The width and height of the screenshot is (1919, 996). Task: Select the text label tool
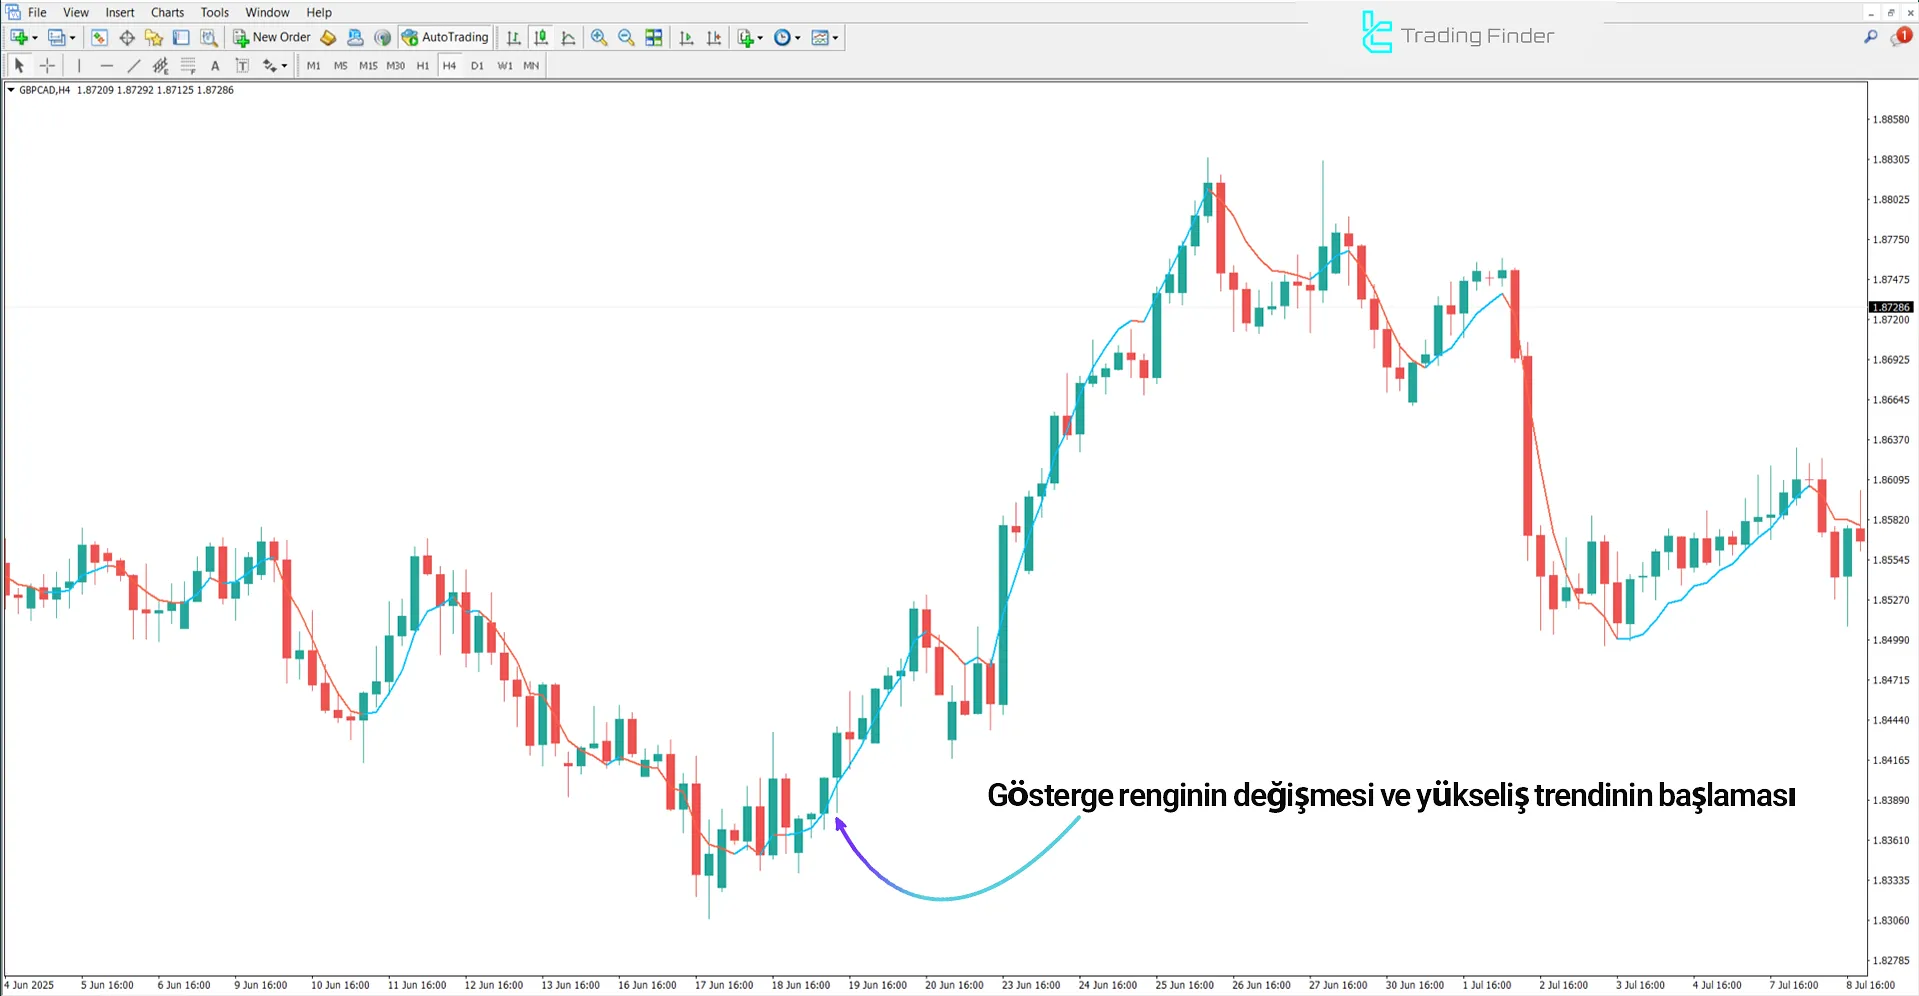pos(215,66)
